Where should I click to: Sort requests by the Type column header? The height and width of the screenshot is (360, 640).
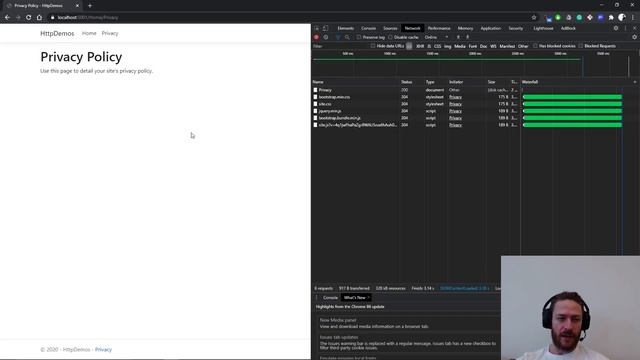430,82
